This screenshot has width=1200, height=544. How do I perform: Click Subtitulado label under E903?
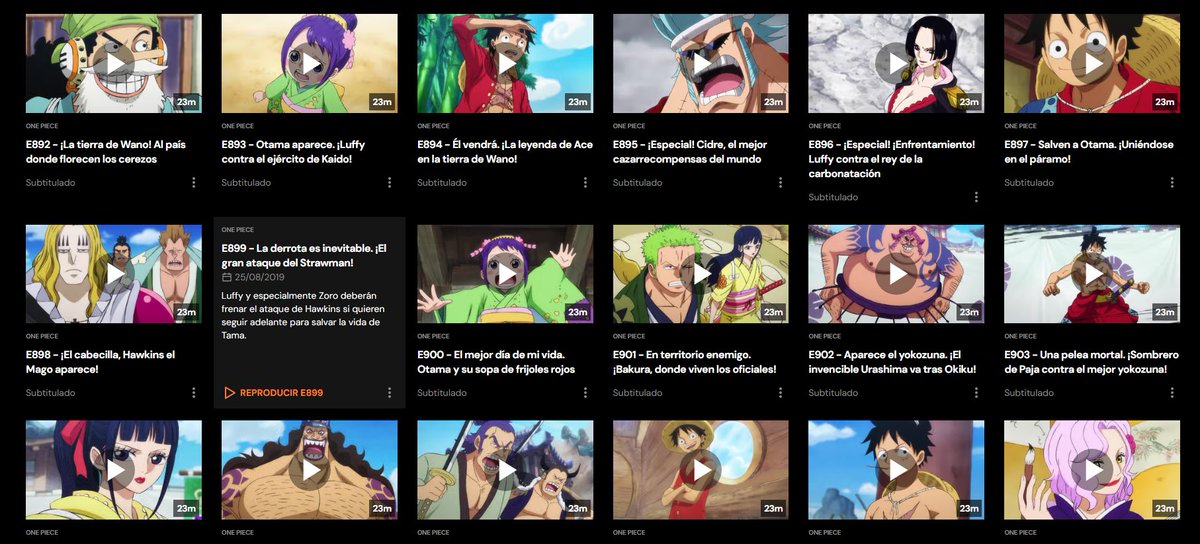pyautogui.click(x=1029, y=393)
